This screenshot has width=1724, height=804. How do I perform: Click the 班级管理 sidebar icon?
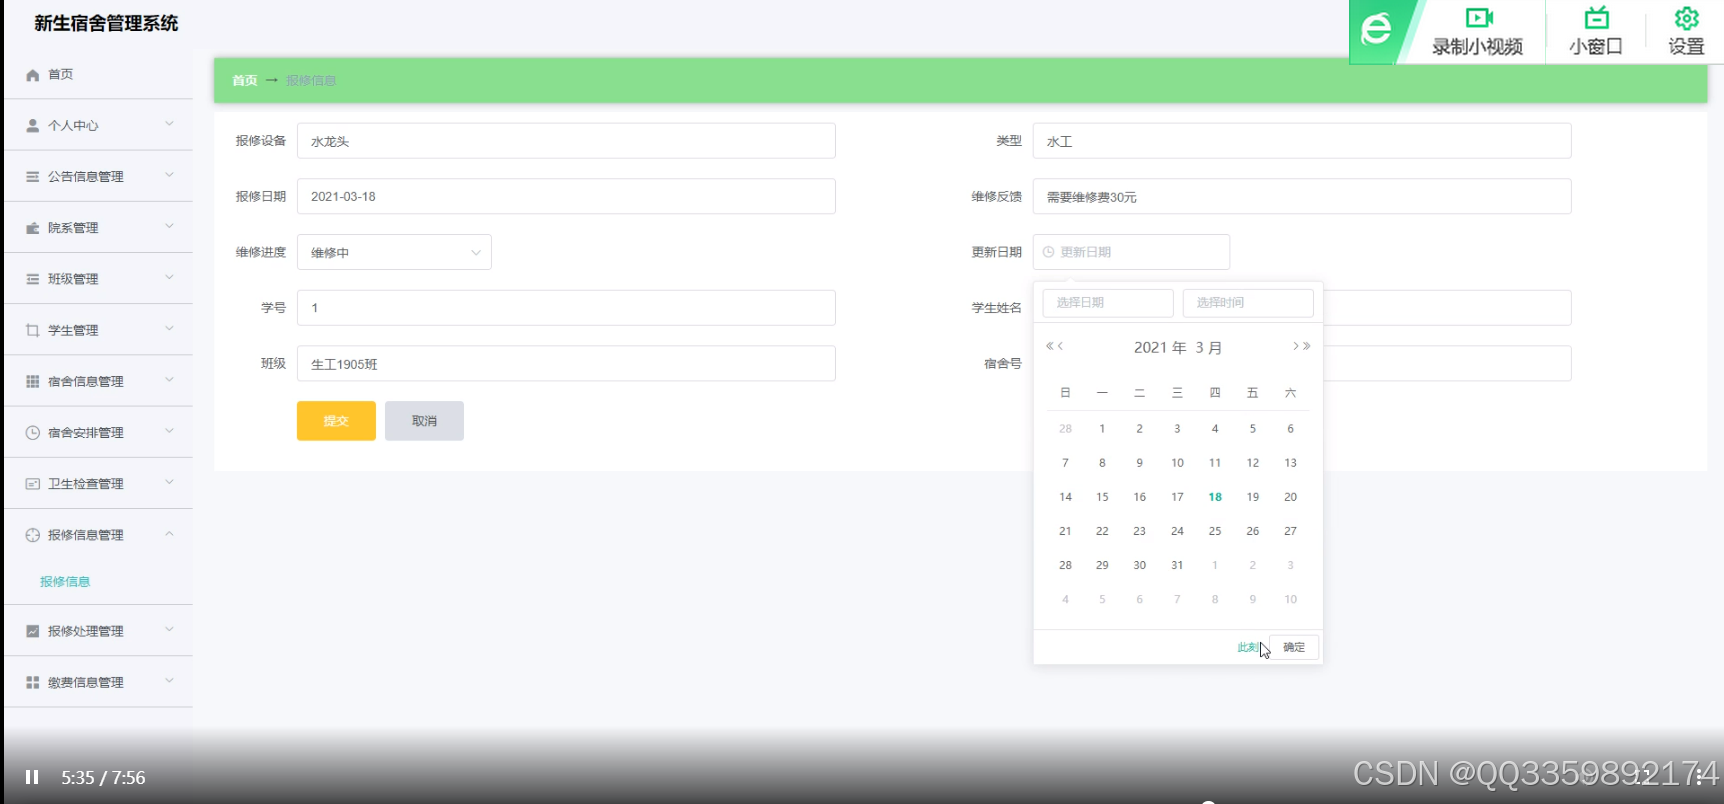tap(33, 279)
